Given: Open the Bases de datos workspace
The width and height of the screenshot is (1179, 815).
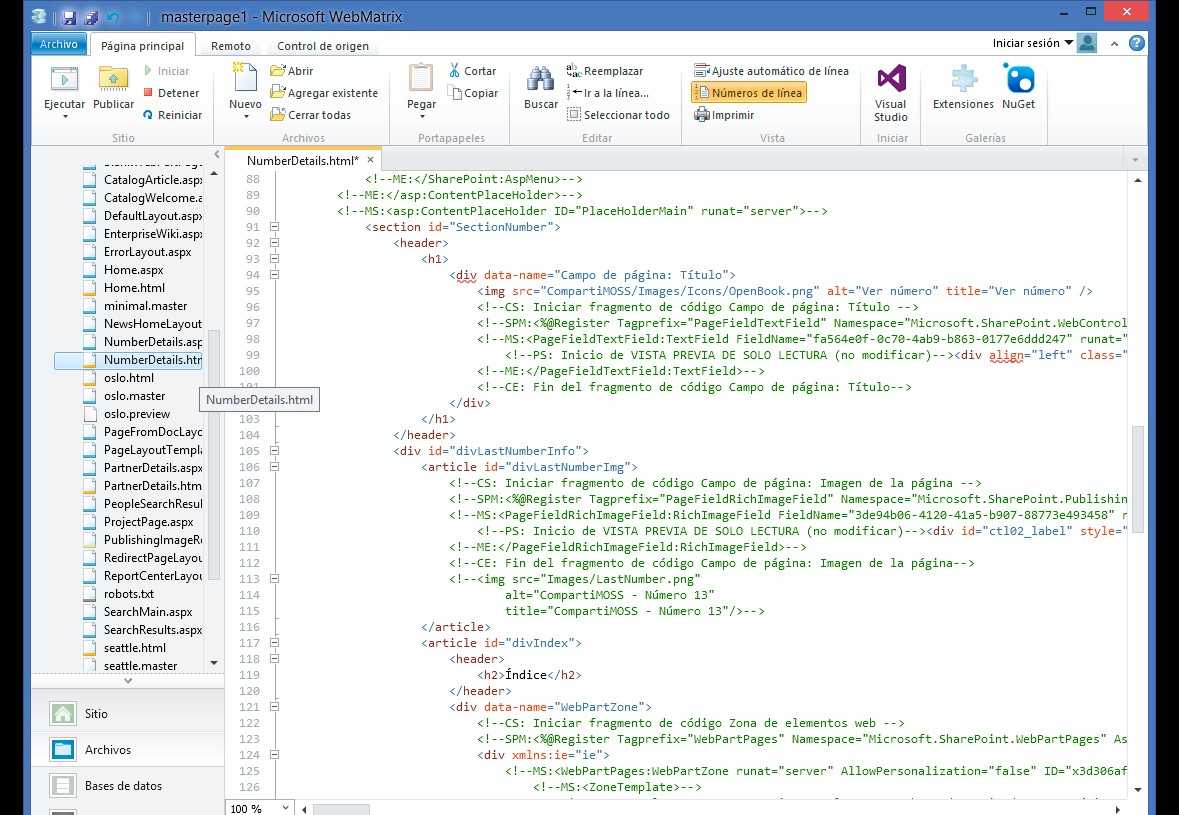Looking at the screenshot, I should coord(128,786).
